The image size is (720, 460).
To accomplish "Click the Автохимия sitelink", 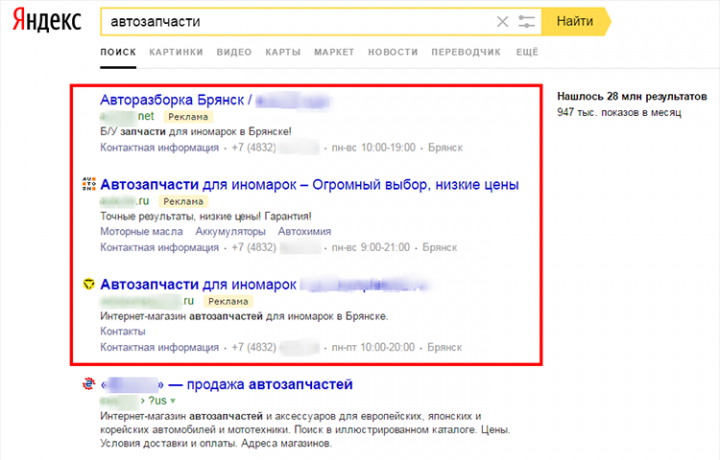I will [304, 231].
